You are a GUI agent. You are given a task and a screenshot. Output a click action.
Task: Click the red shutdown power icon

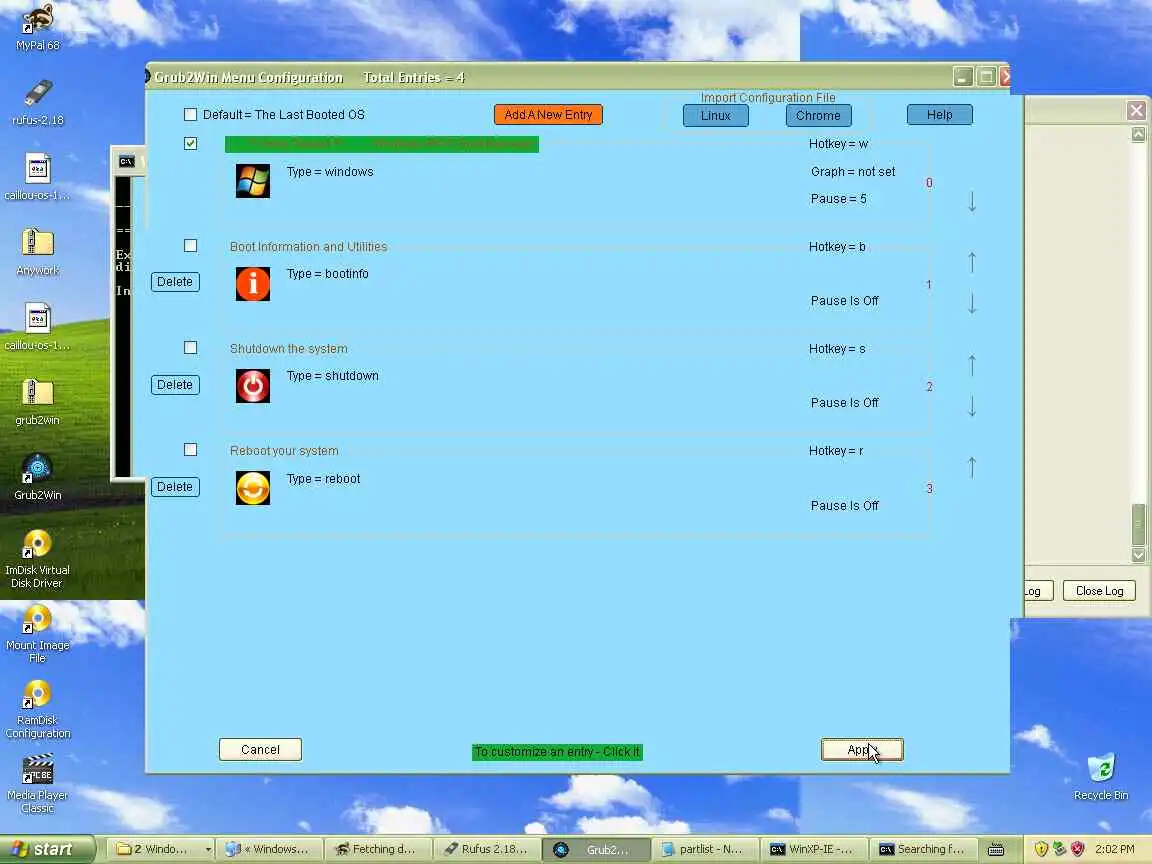click(x=253, y=386)
